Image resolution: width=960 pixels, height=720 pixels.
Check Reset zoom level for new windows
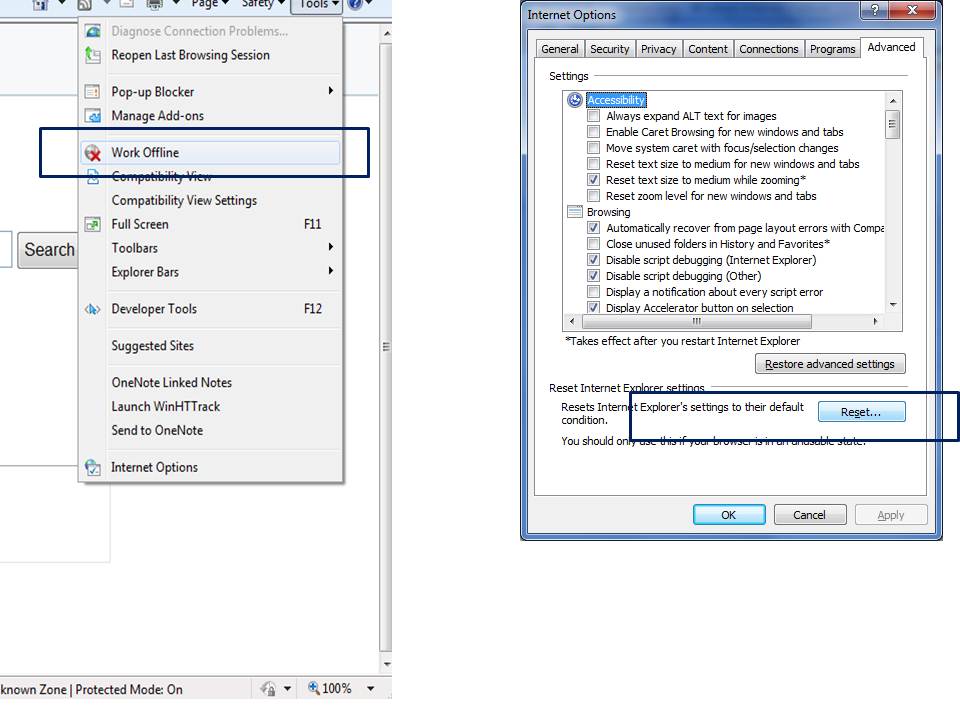pyautogui.click(x=593, y=195)
